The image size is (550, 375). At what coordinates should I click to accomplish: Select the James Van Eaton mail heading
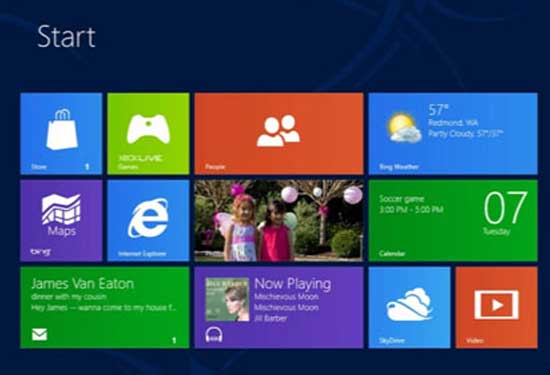pyautogui.click(x=82, y=283)
